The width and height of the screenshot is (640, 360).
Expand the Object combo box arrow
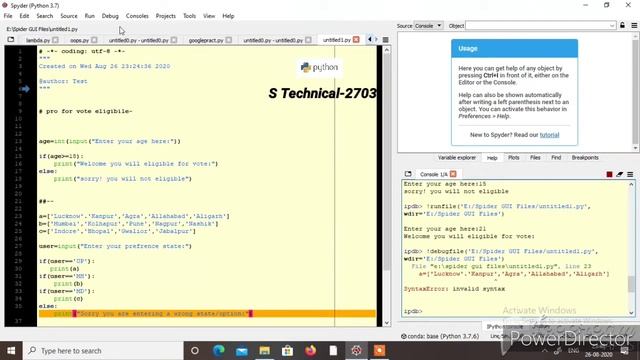point(612,26)
